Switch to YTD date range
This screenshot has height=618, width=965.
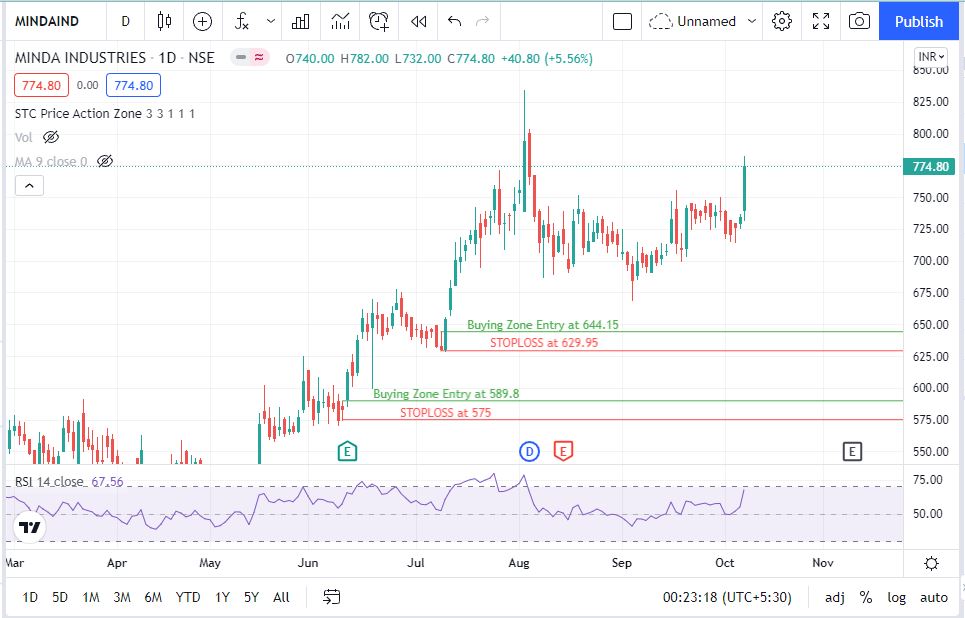188,597
